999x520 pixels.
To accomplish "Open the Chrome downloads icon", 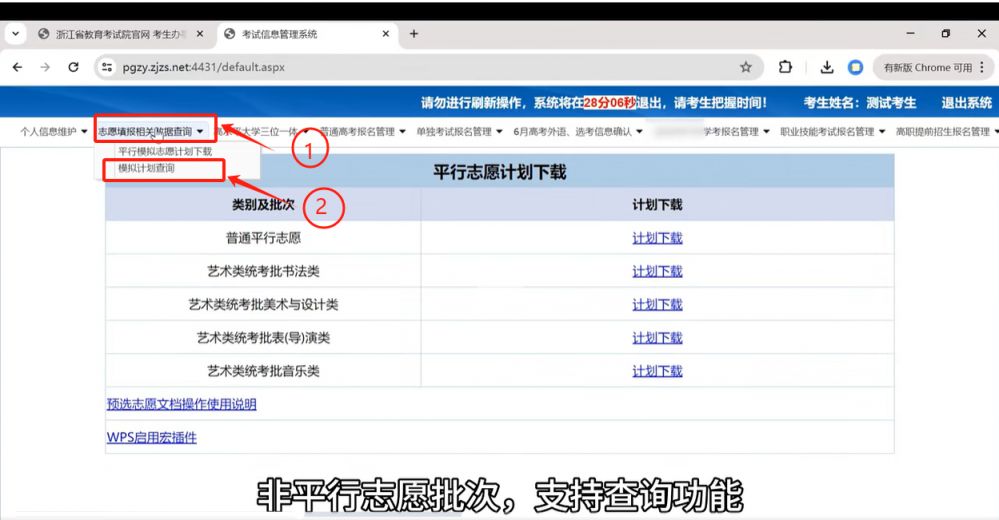I will point(827,67).
